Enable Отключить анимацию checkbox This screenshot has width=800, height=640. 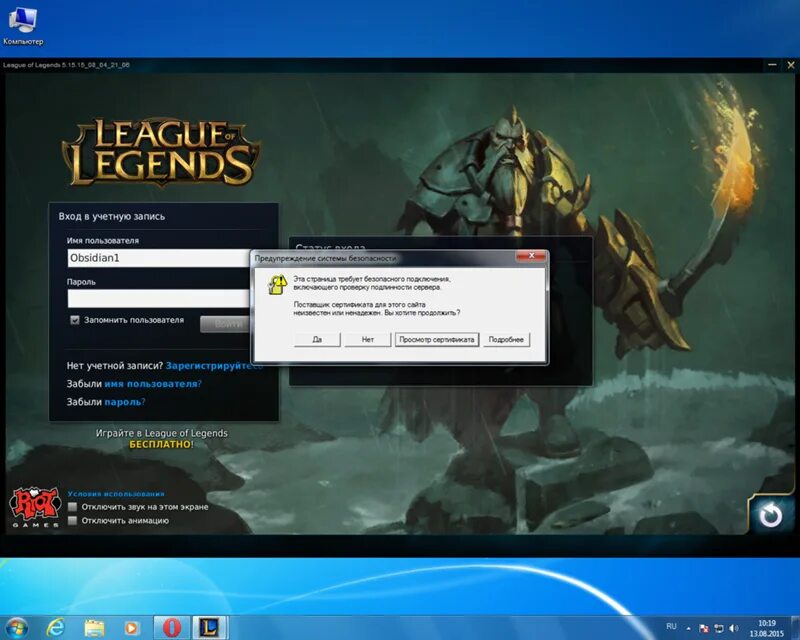[72, 521]
